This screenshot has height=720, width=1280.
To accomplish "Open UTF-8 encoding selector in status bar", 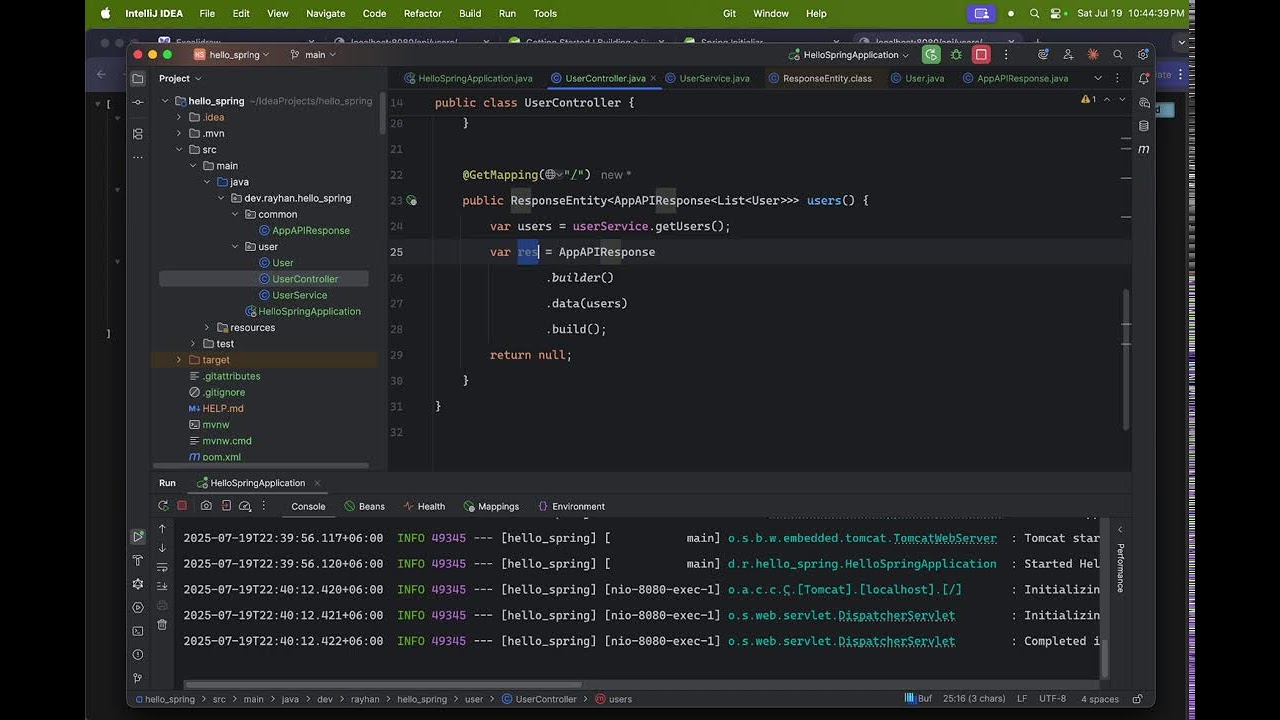I will pos(1052,699).
